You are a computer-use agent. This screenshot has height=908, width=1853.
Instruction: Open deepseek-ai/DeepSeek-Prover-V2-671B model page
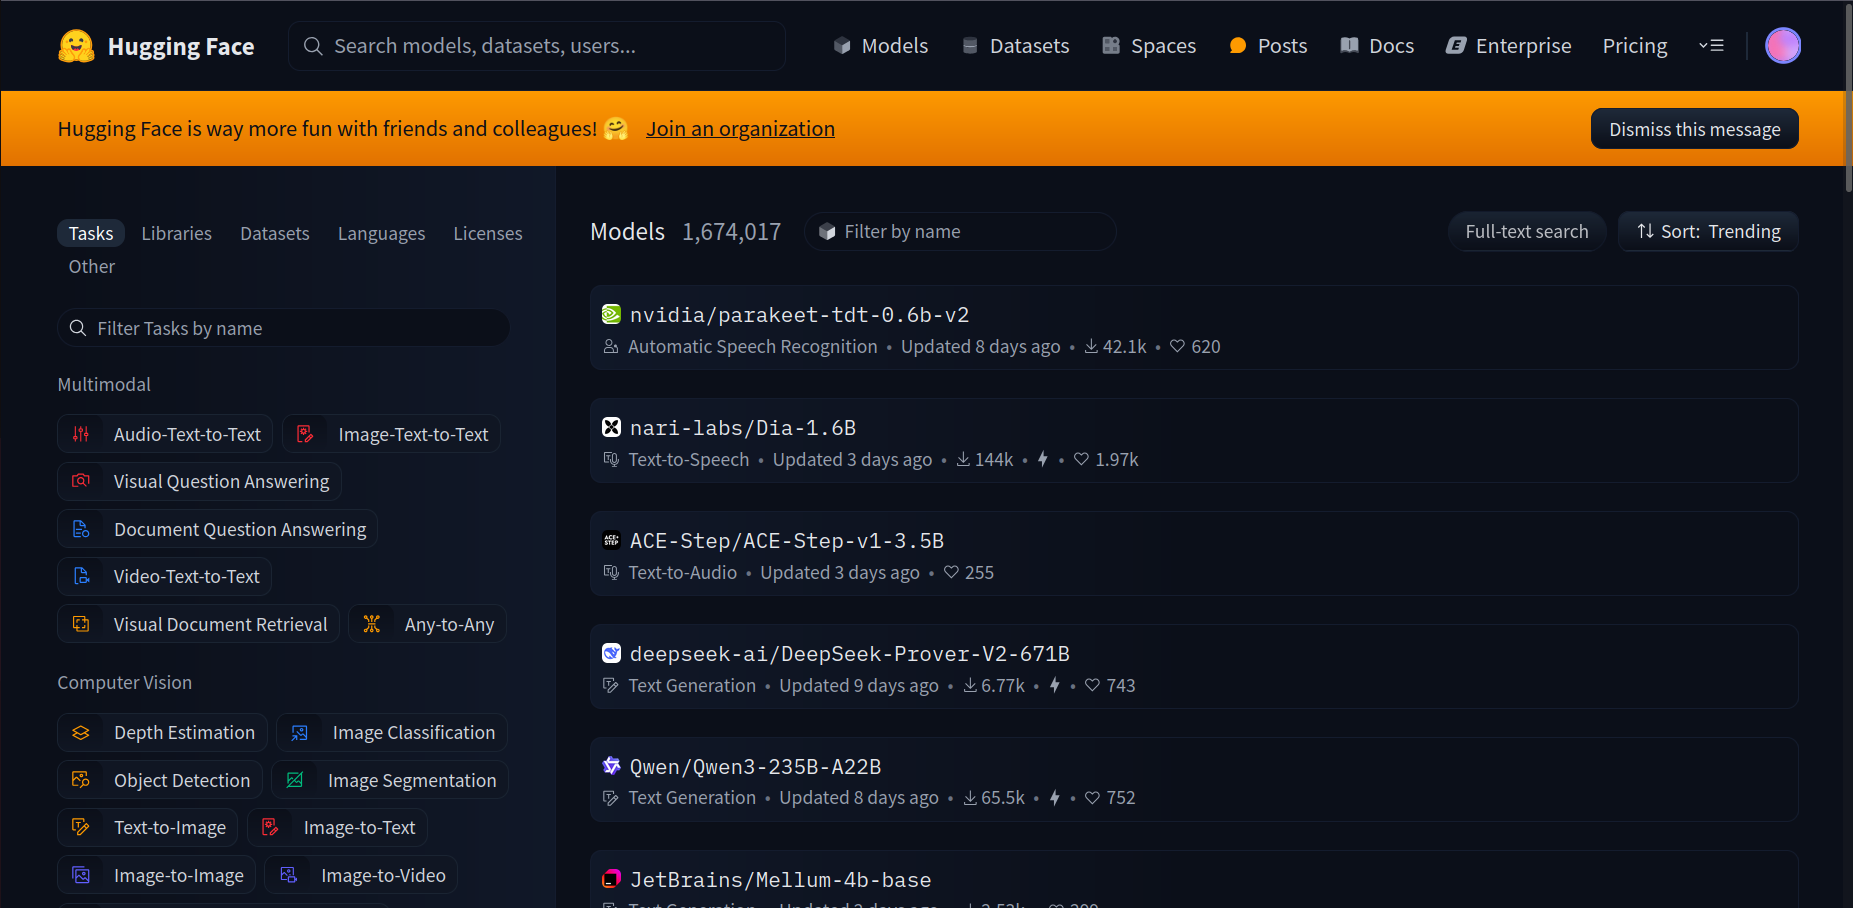point(1194,667)
